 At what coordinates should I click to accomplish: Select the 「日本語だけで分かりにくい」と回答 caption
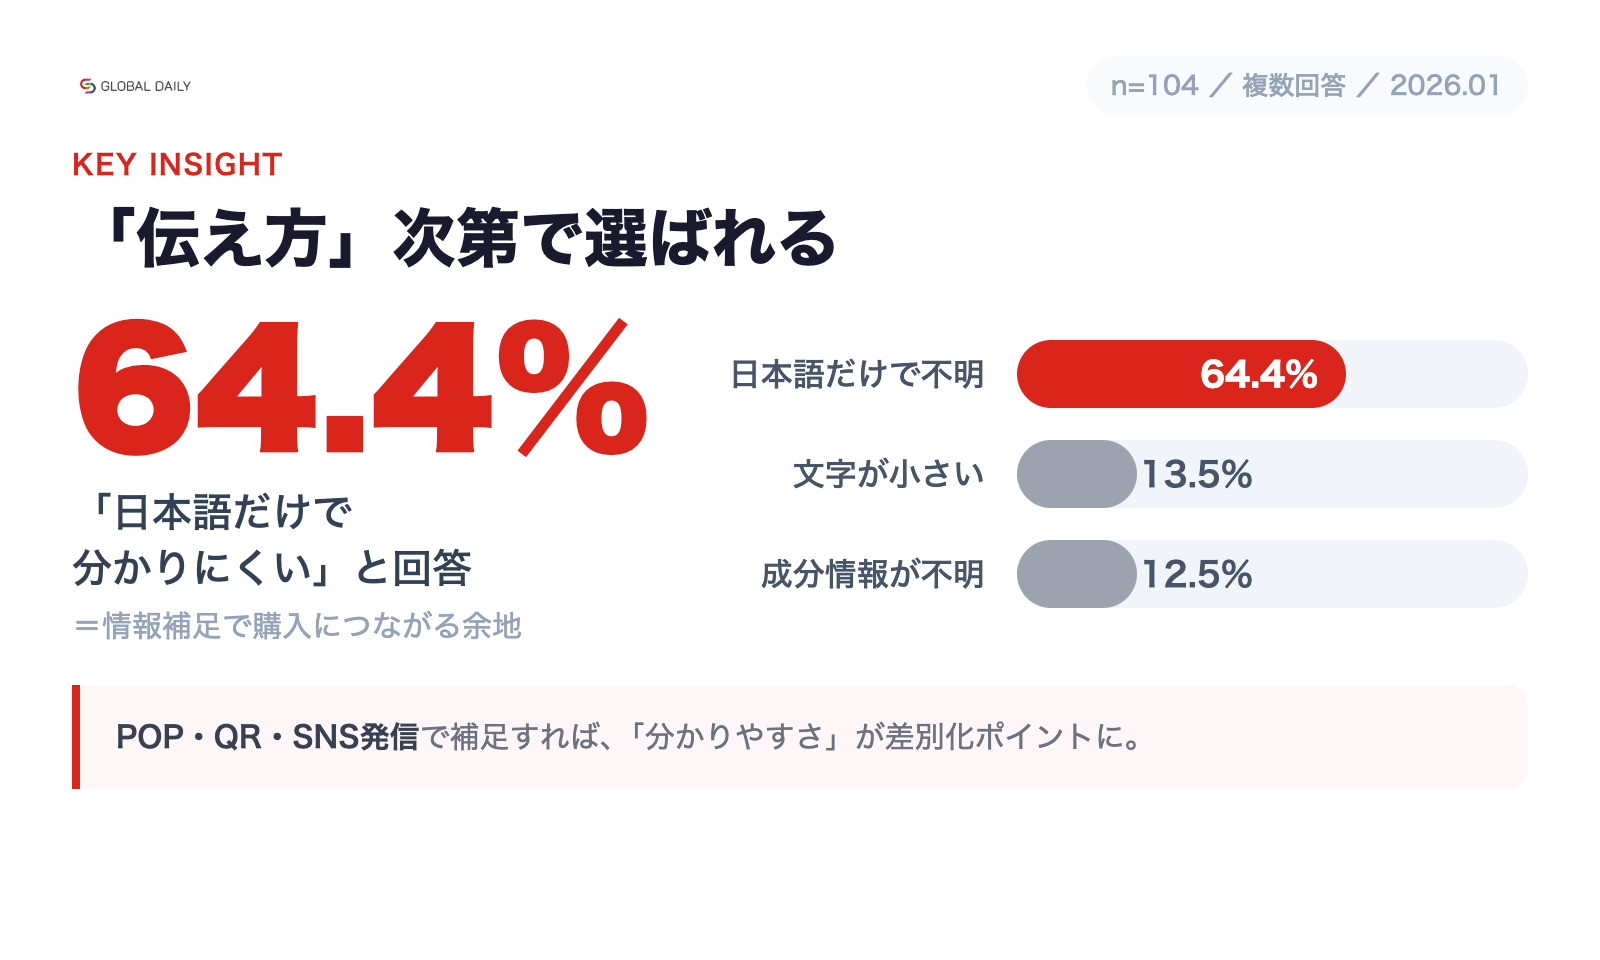272,540
